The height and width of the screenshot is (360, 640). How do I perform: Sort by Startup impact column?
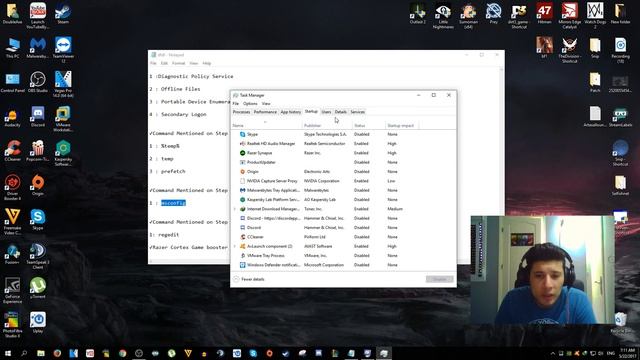click(x=402, y=124)
